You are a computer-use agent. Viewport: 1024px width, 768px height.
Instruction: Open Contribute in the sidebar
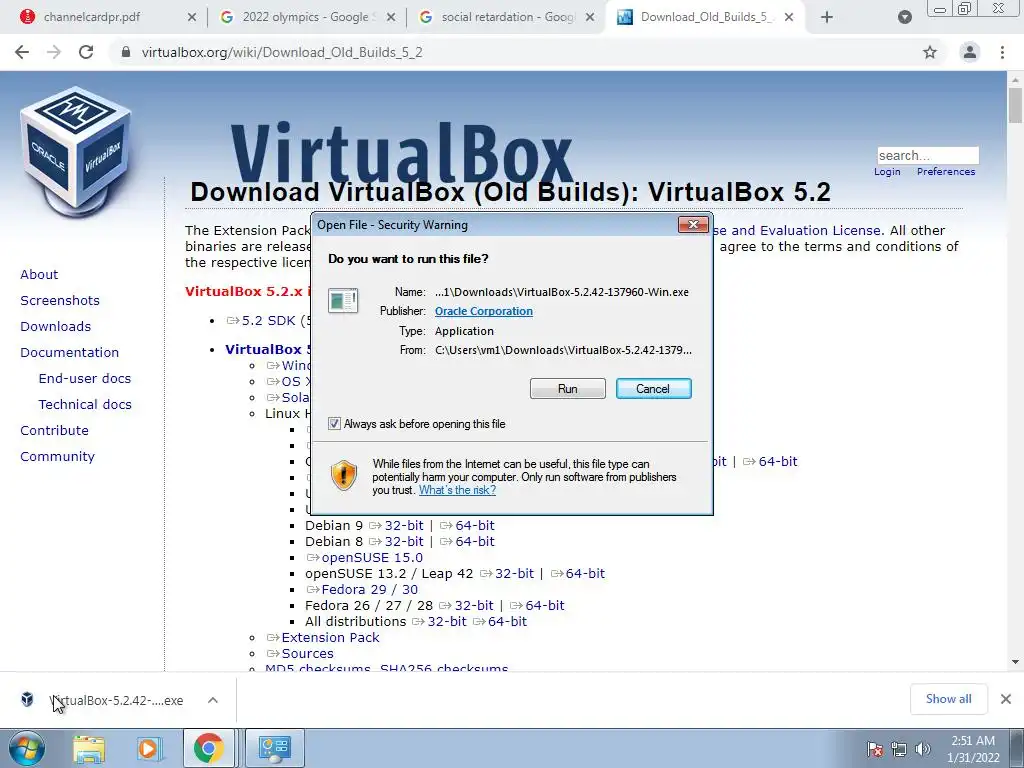coord(54,431)
